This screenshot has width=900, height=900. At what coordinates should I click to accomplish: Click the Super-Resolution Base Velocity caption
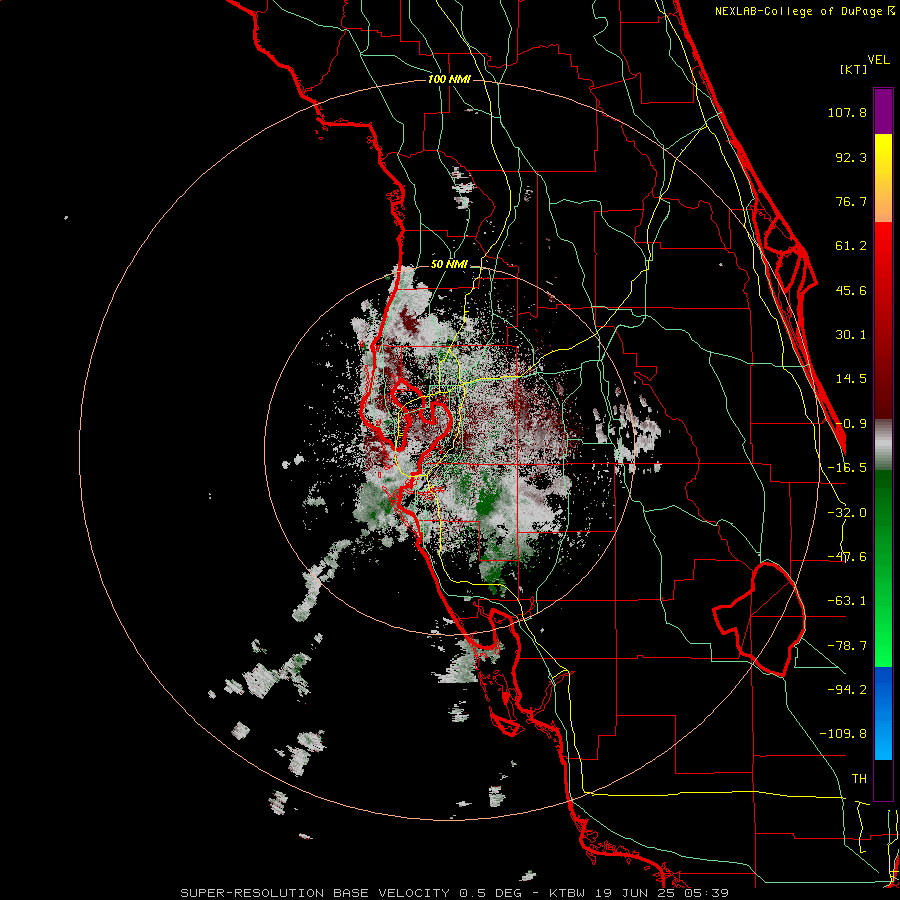(455, 893)
